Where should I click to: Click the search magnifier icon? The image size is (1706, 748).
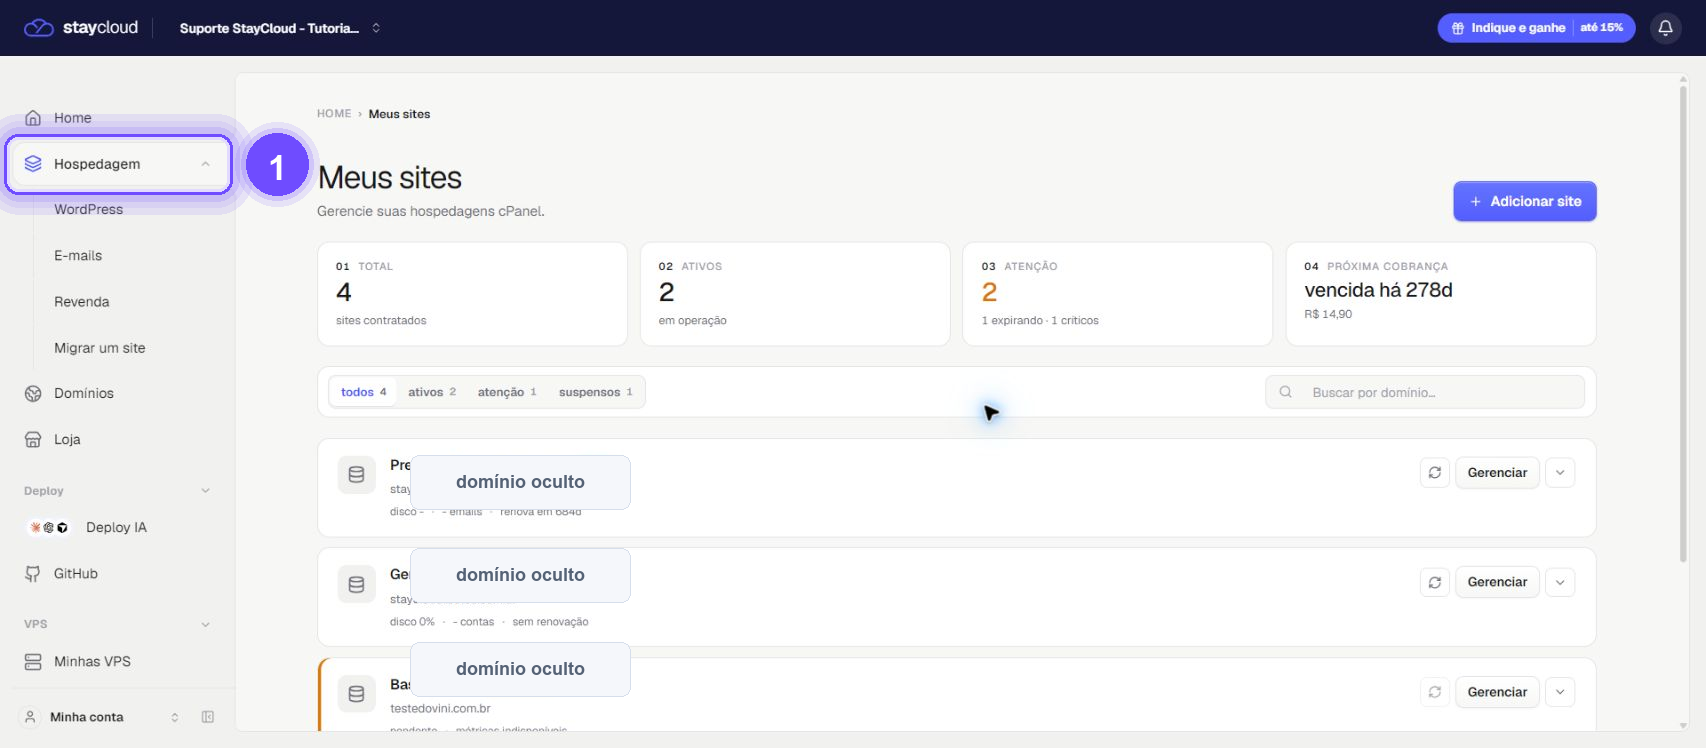click(x=1286, y=392)
